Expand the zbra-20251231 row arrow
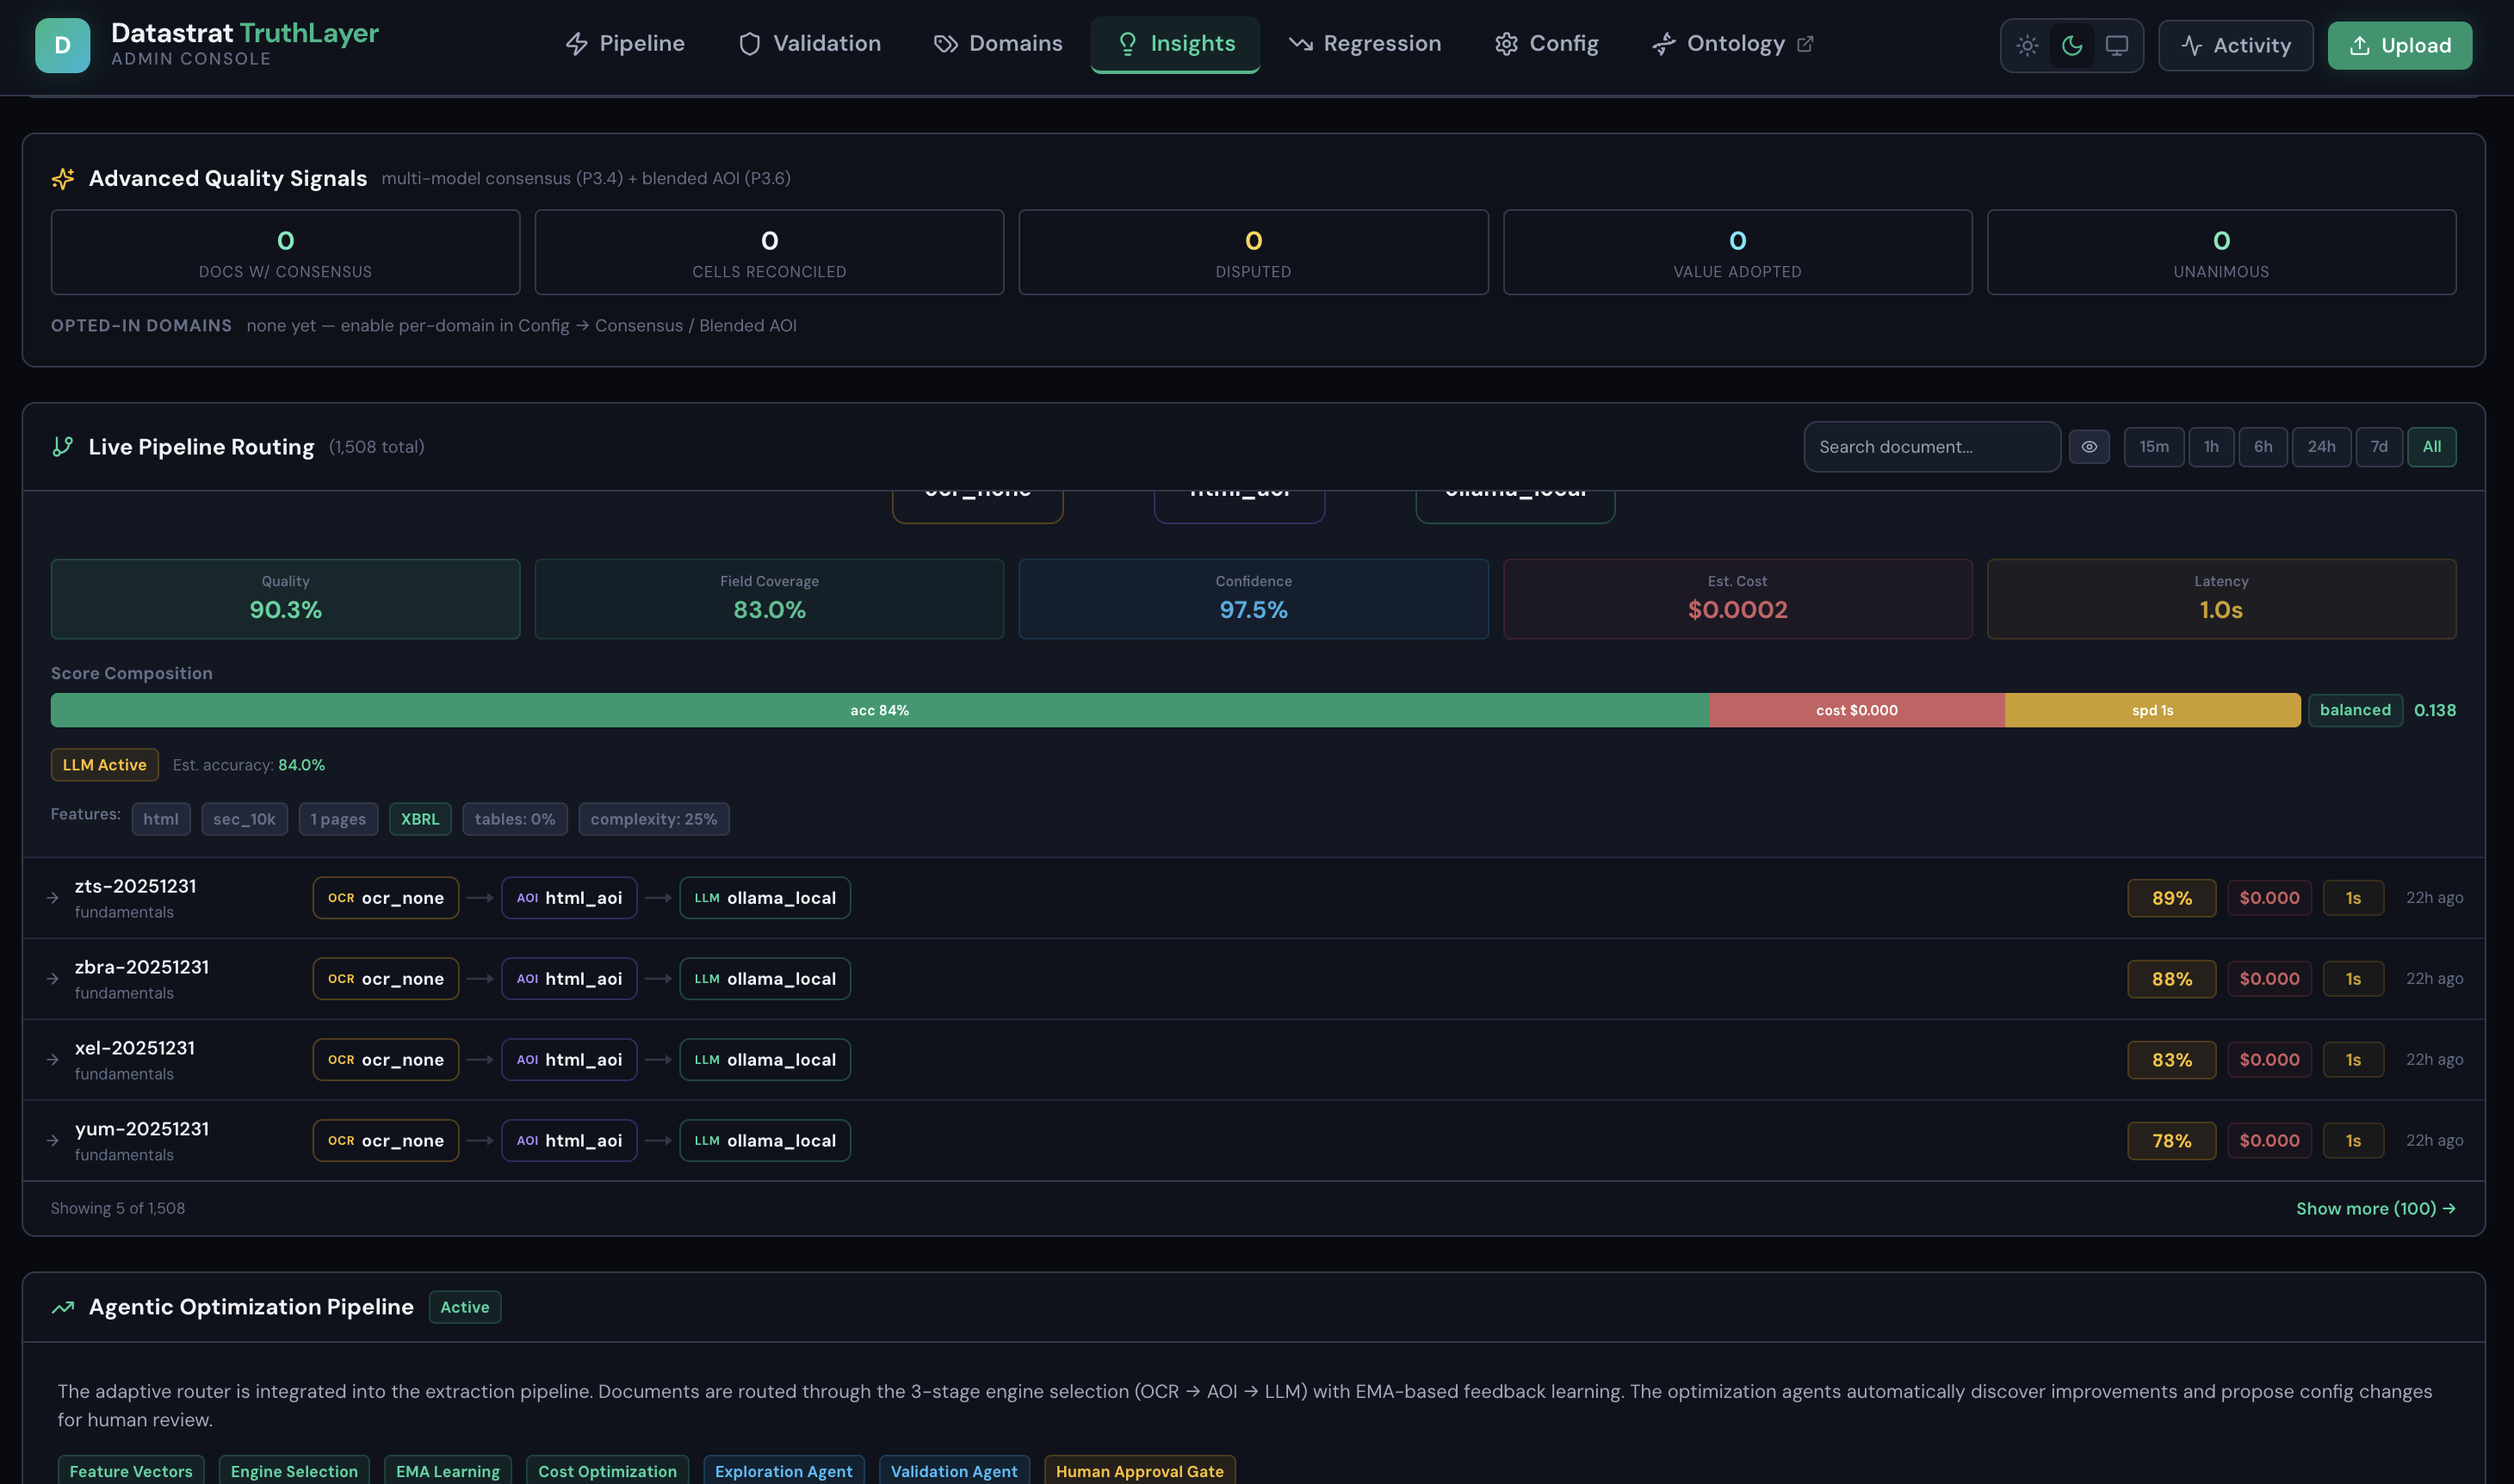The height and width of the screenshot is (1484, 2514). pos(53,979)
